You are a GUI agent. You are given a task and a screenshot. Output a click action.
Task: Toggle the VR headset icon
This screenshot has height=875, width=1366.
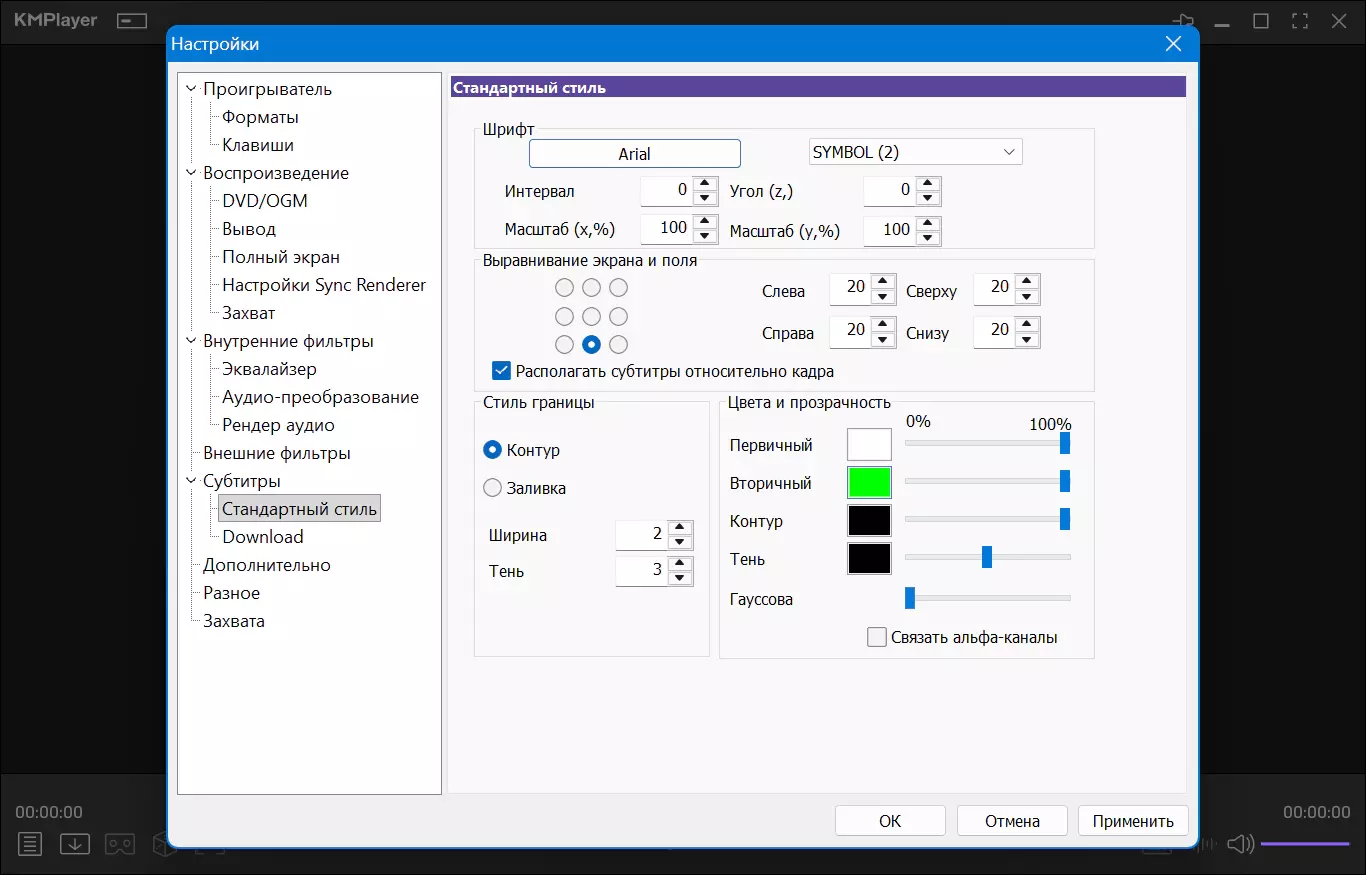point(121,844)
